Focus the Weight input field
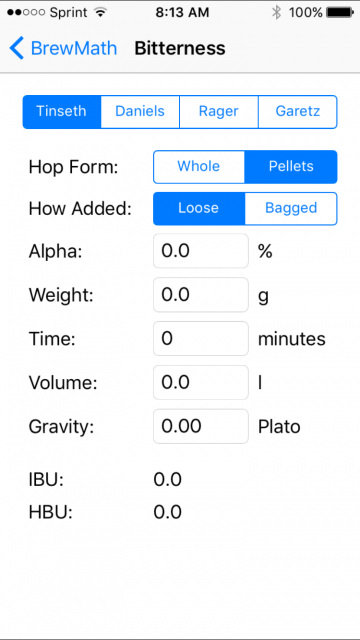 [x=201, y=295]
